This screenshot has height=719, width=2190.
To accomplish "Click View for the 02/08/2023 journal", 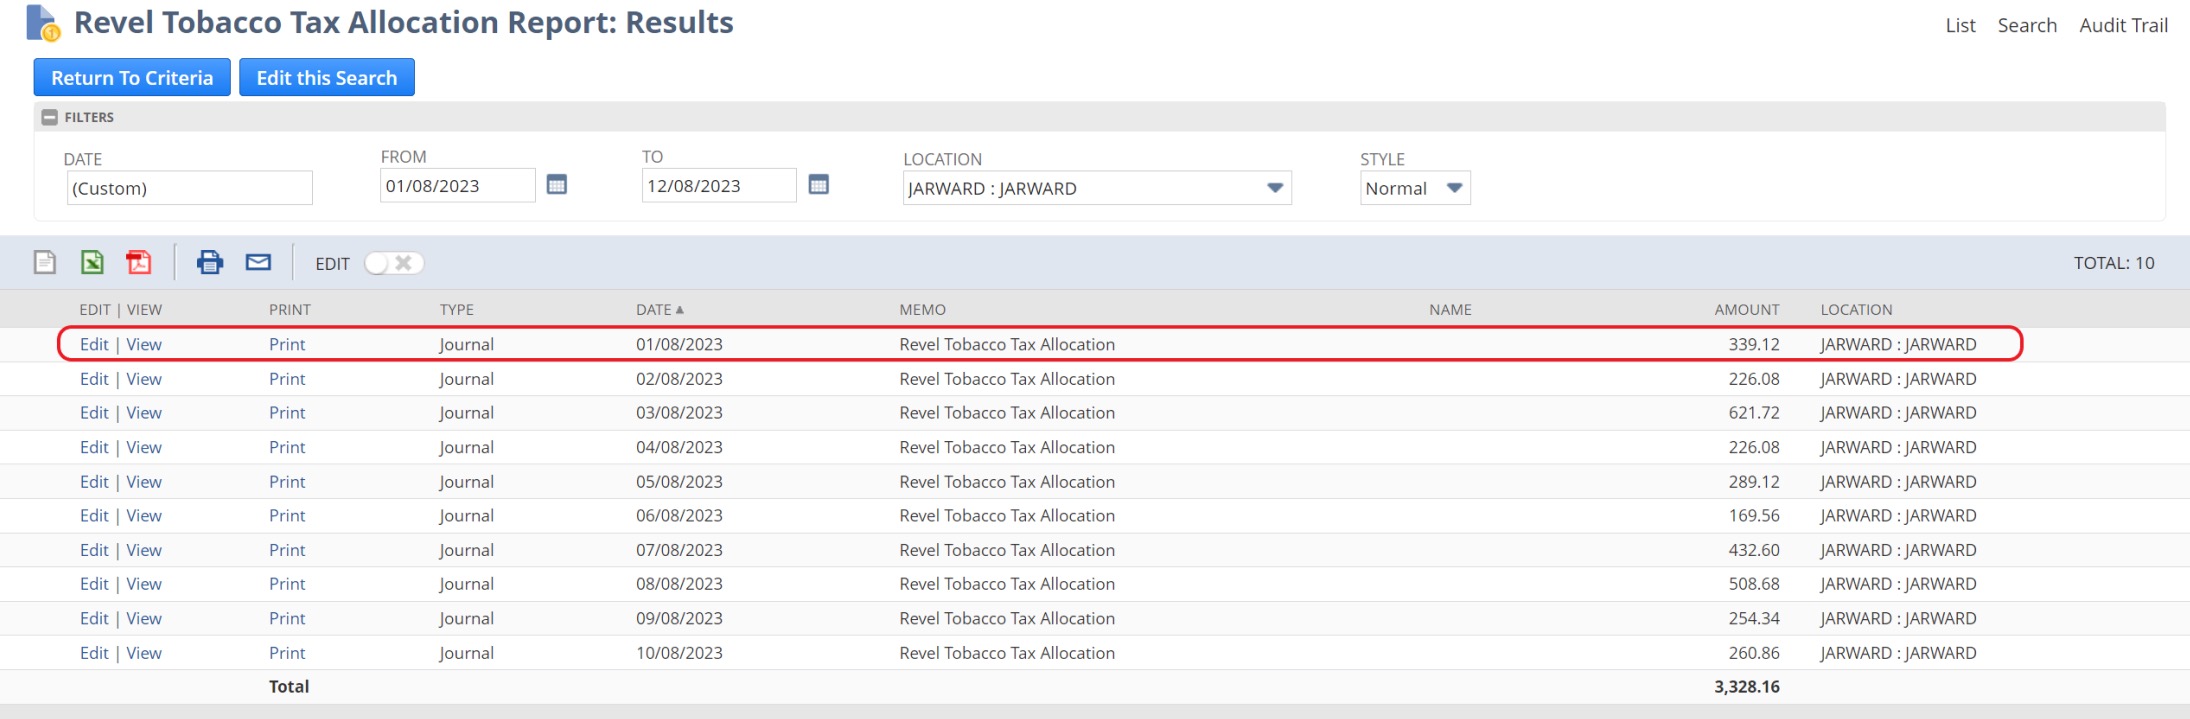I will tap(144, 379).
